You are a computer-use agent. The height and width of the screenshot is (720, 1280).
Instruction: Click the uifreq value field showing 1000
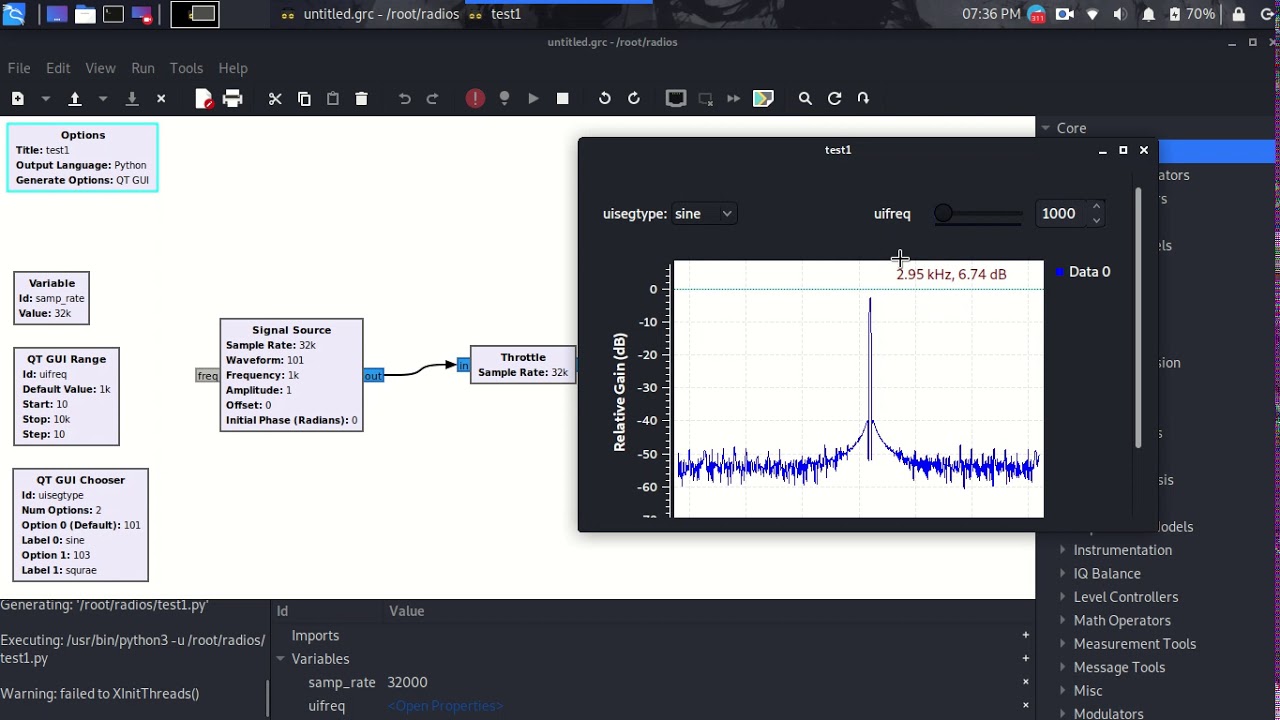click(x=1061, y=213)
